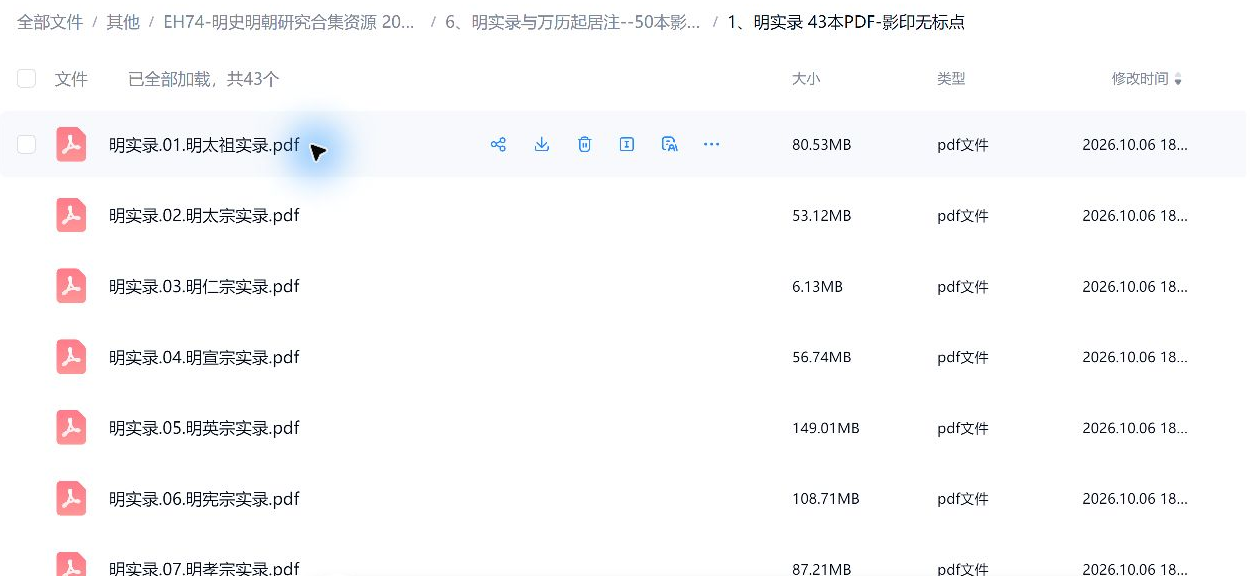Open AI document assistant for 明太祖实录.pdf
Screen dimensions: 1250x576
tap(670, 145)
